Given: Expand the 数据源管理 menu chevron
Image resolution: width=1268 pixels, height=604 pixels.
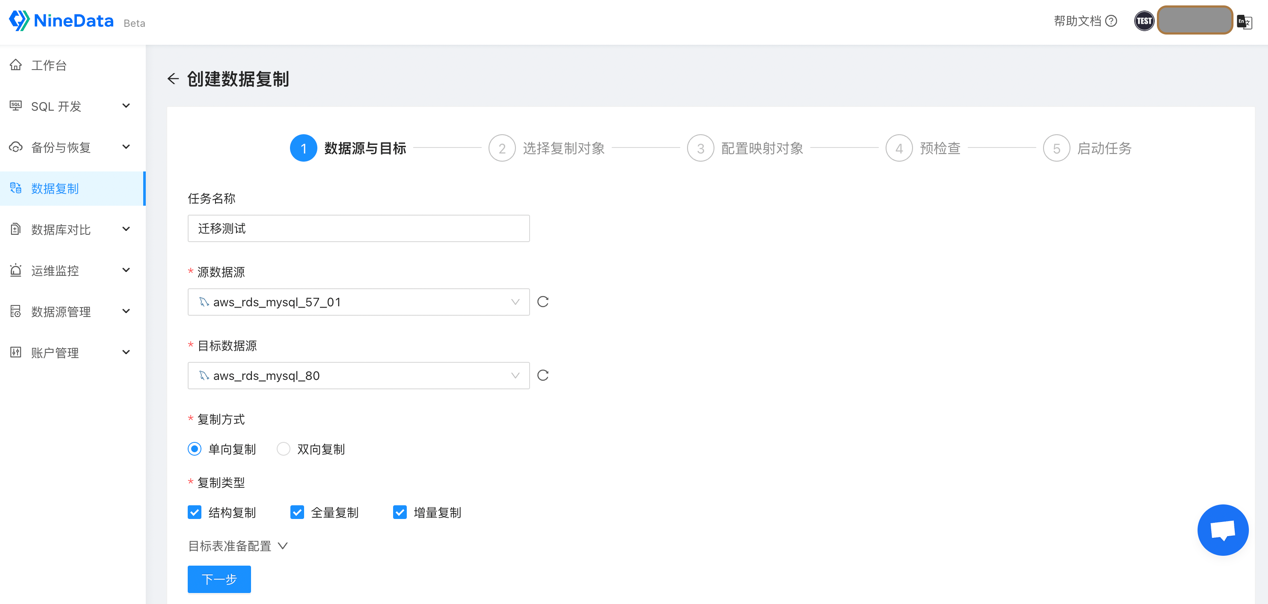Looking at the screenshot, I should (126, 311).
